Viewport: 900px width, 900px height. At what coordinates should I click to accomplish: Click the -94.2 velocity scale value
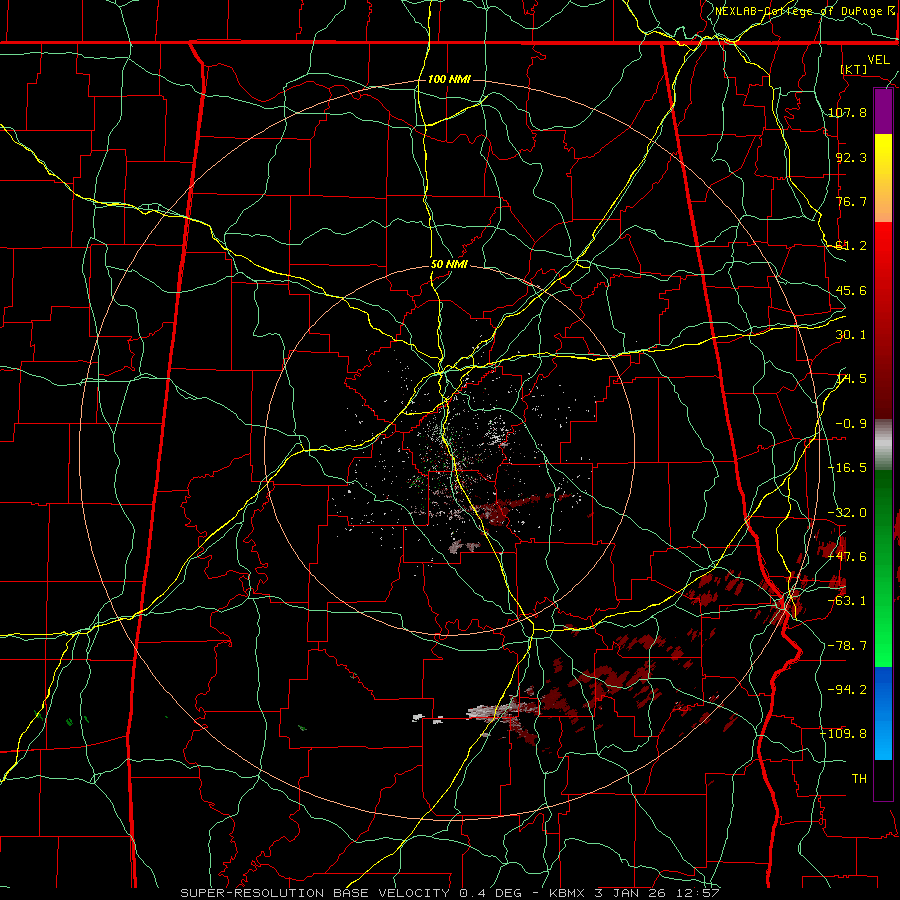tap(848, 690)
